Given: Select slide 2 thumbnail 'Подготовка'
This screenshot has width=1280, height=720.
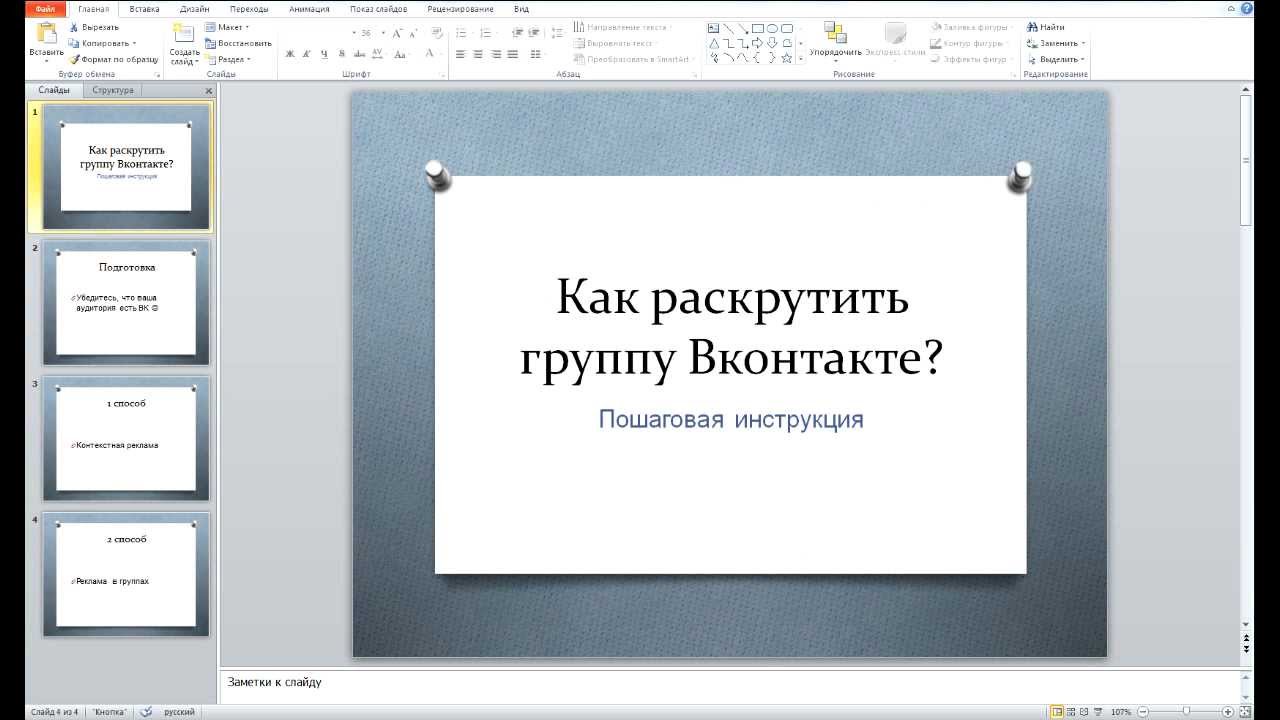Looking at the screenshot, I should pos(126,303).
